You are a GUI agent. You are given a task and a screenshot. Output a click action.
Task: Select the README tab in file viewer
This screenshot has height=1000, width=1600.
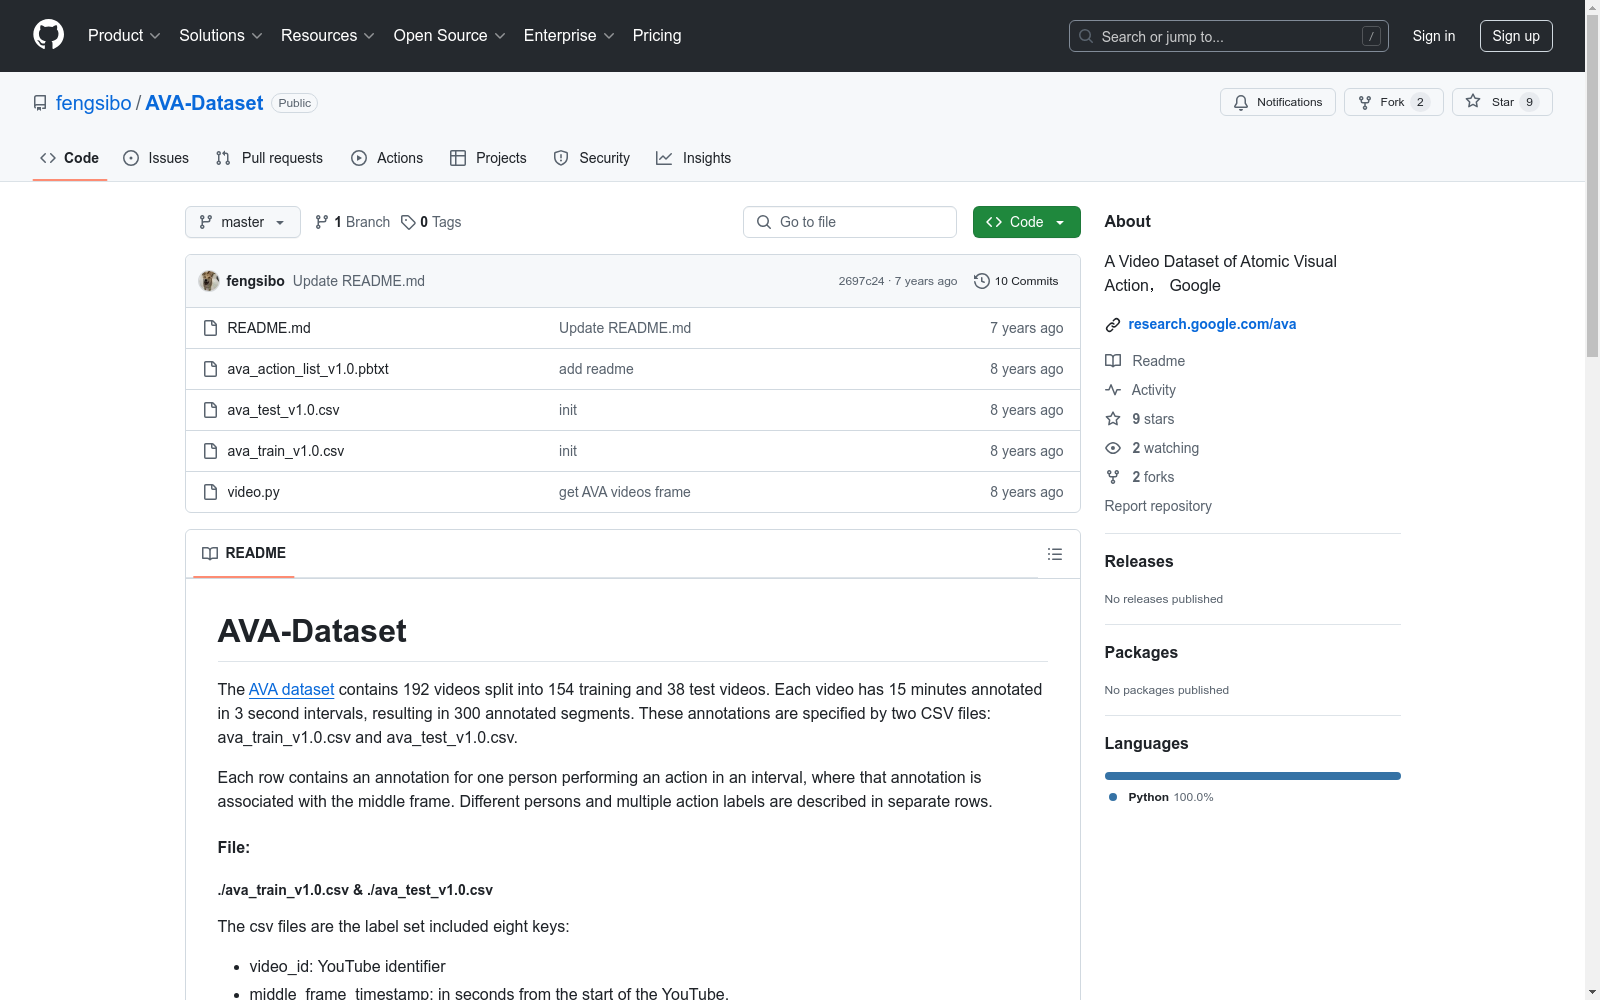(x=244, y=553)
